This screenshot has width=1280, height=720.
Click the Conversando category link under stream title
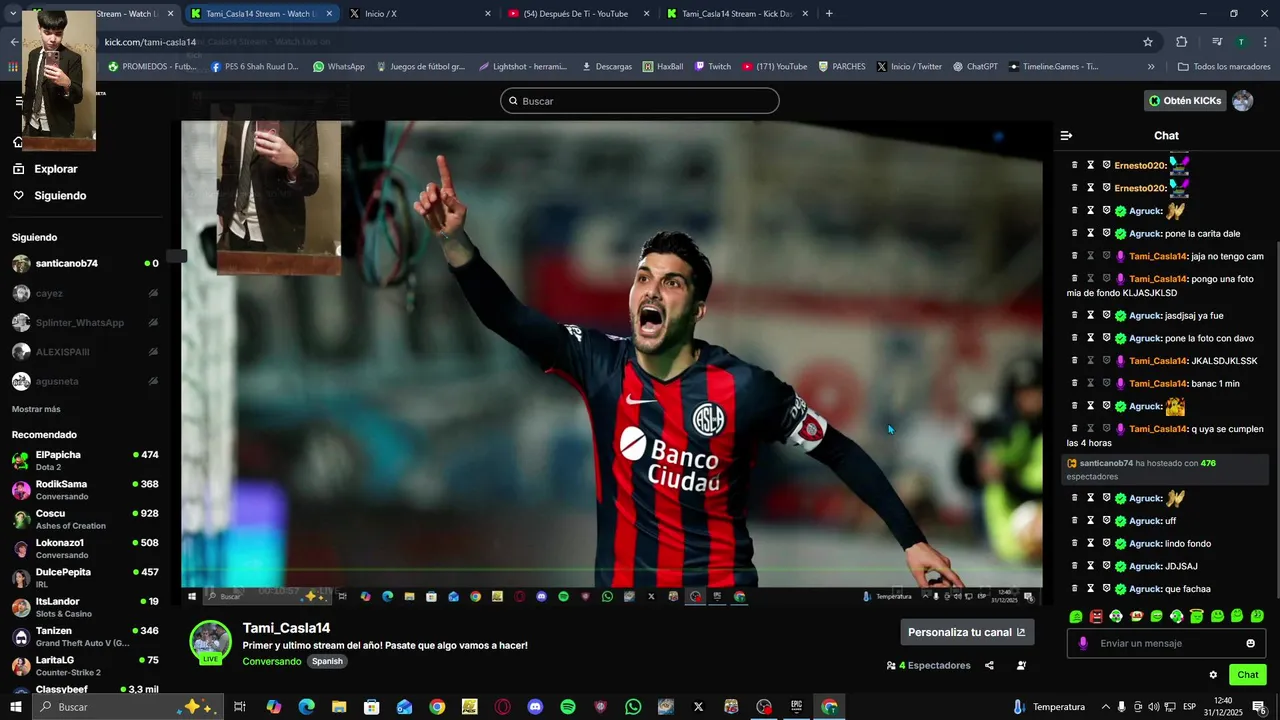click(x=272, y=661)
